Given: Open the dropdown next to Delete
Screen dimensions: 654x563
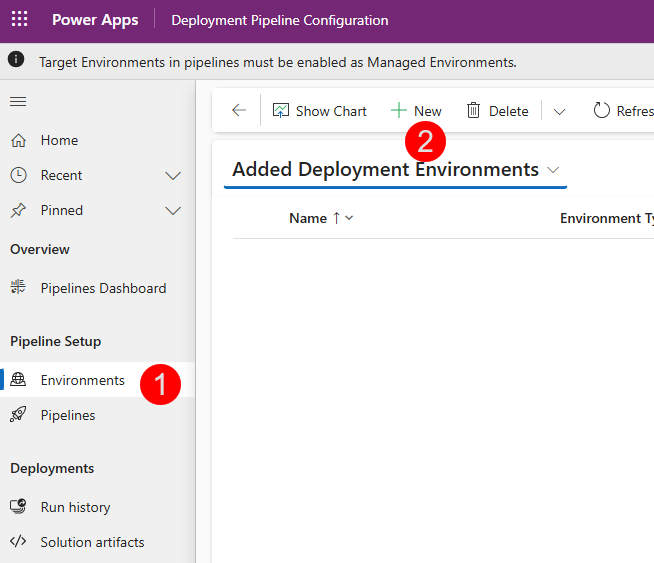Looking at the screenshot, I should coord(559,111).
